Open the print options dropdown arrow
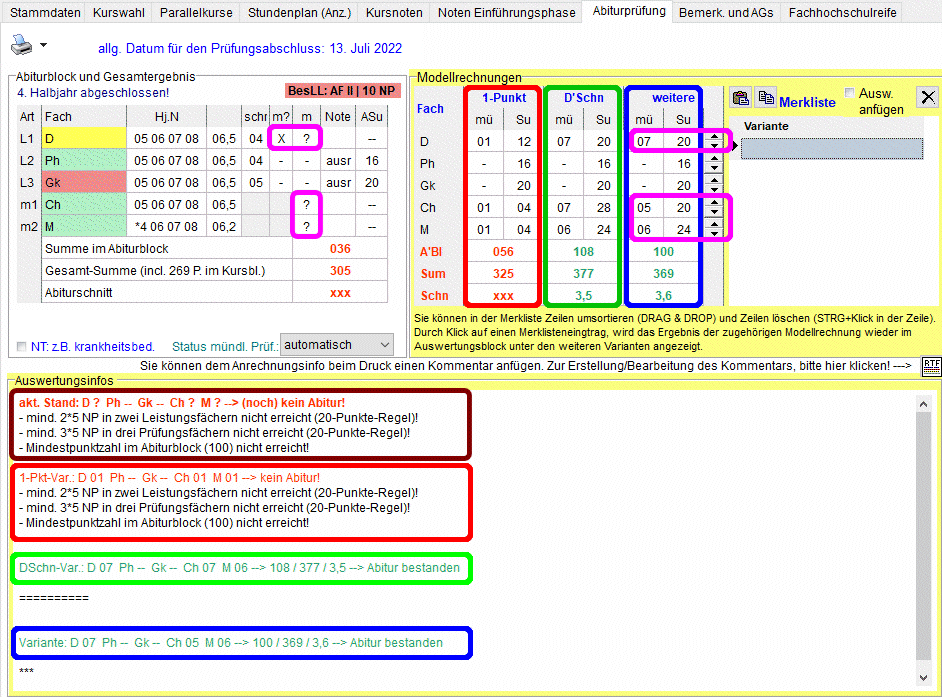The width and height of the screenshot is (942, 697). [43, 47]
